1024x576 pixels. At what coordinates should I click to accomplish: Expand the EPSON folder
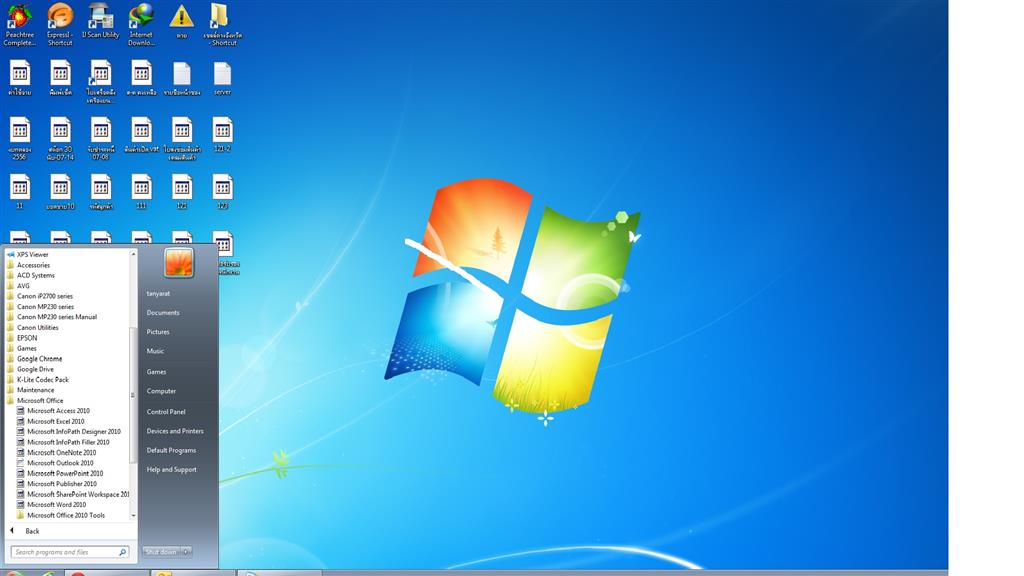point(27,338)
